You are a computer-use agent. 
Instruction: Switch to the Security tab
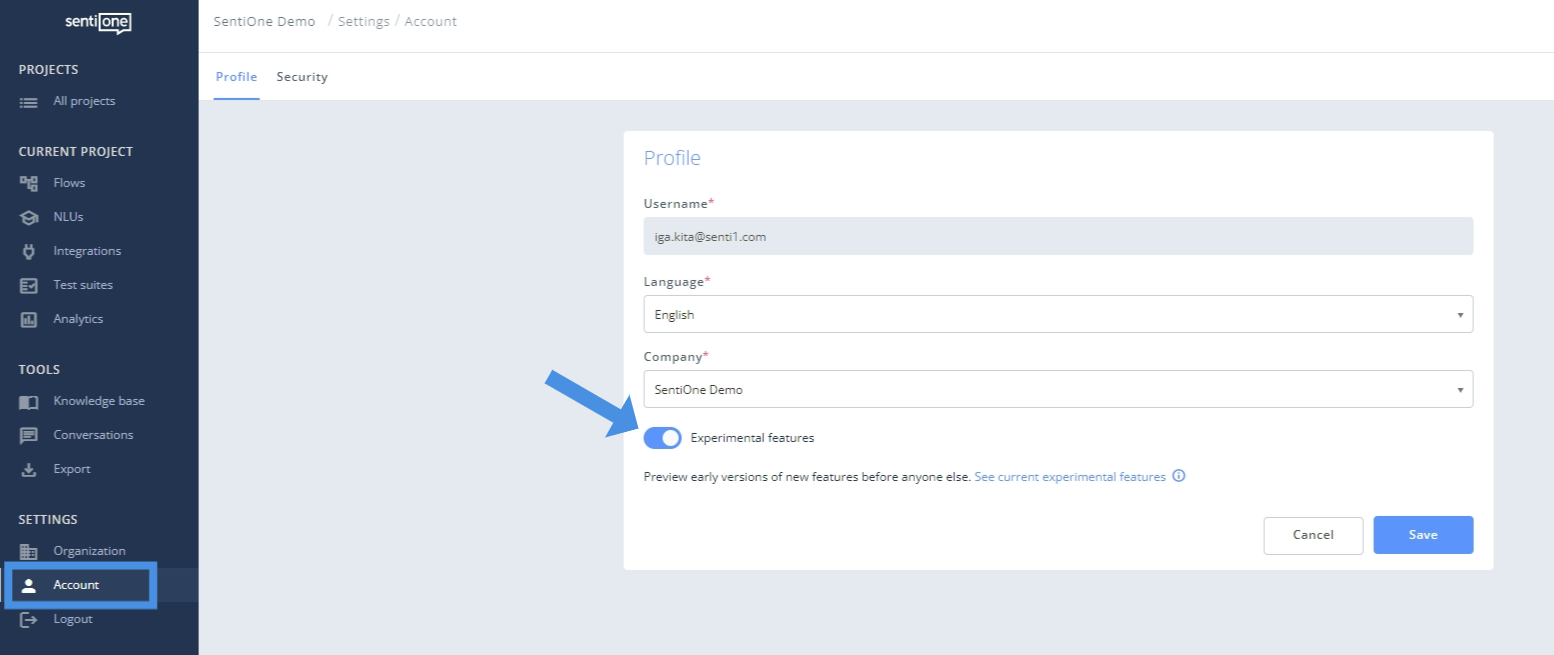point(302,77)
